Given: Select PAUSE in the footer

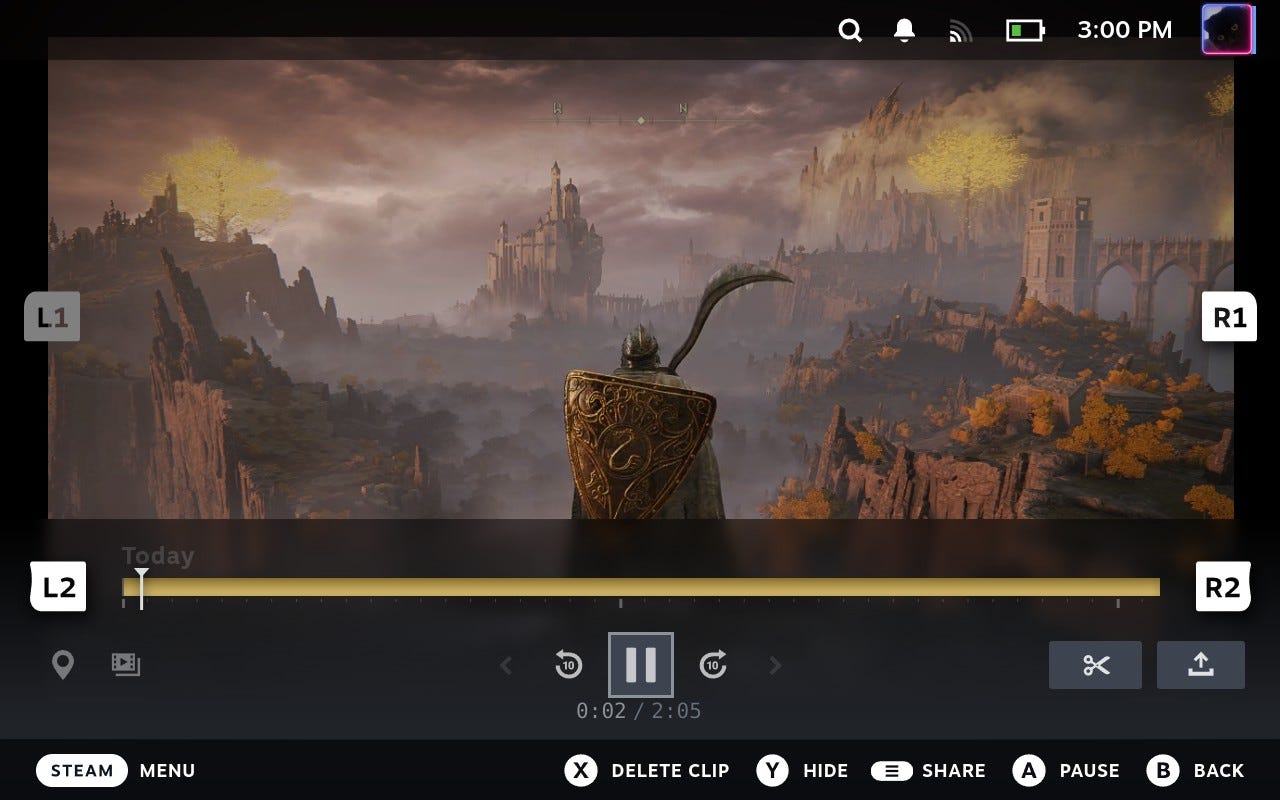Looking at the screenshot, I should click(1089, 771).
